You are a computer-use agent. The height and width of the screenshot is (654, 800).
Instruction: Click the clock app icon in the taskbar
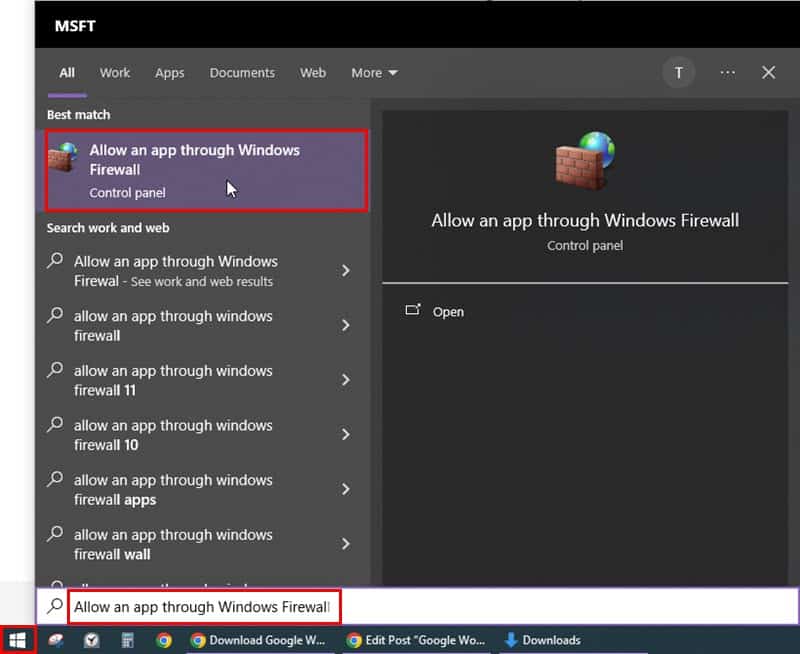[x=92, y=640]
